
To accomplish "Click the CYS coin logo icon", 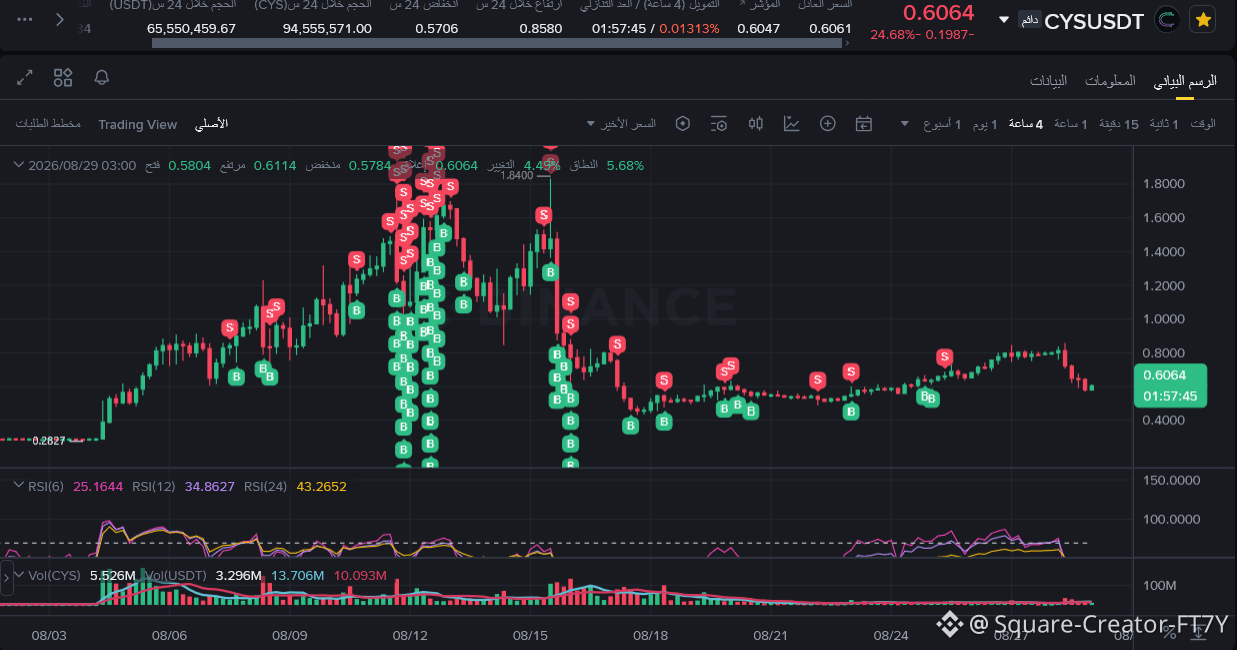I will 1166,20.
